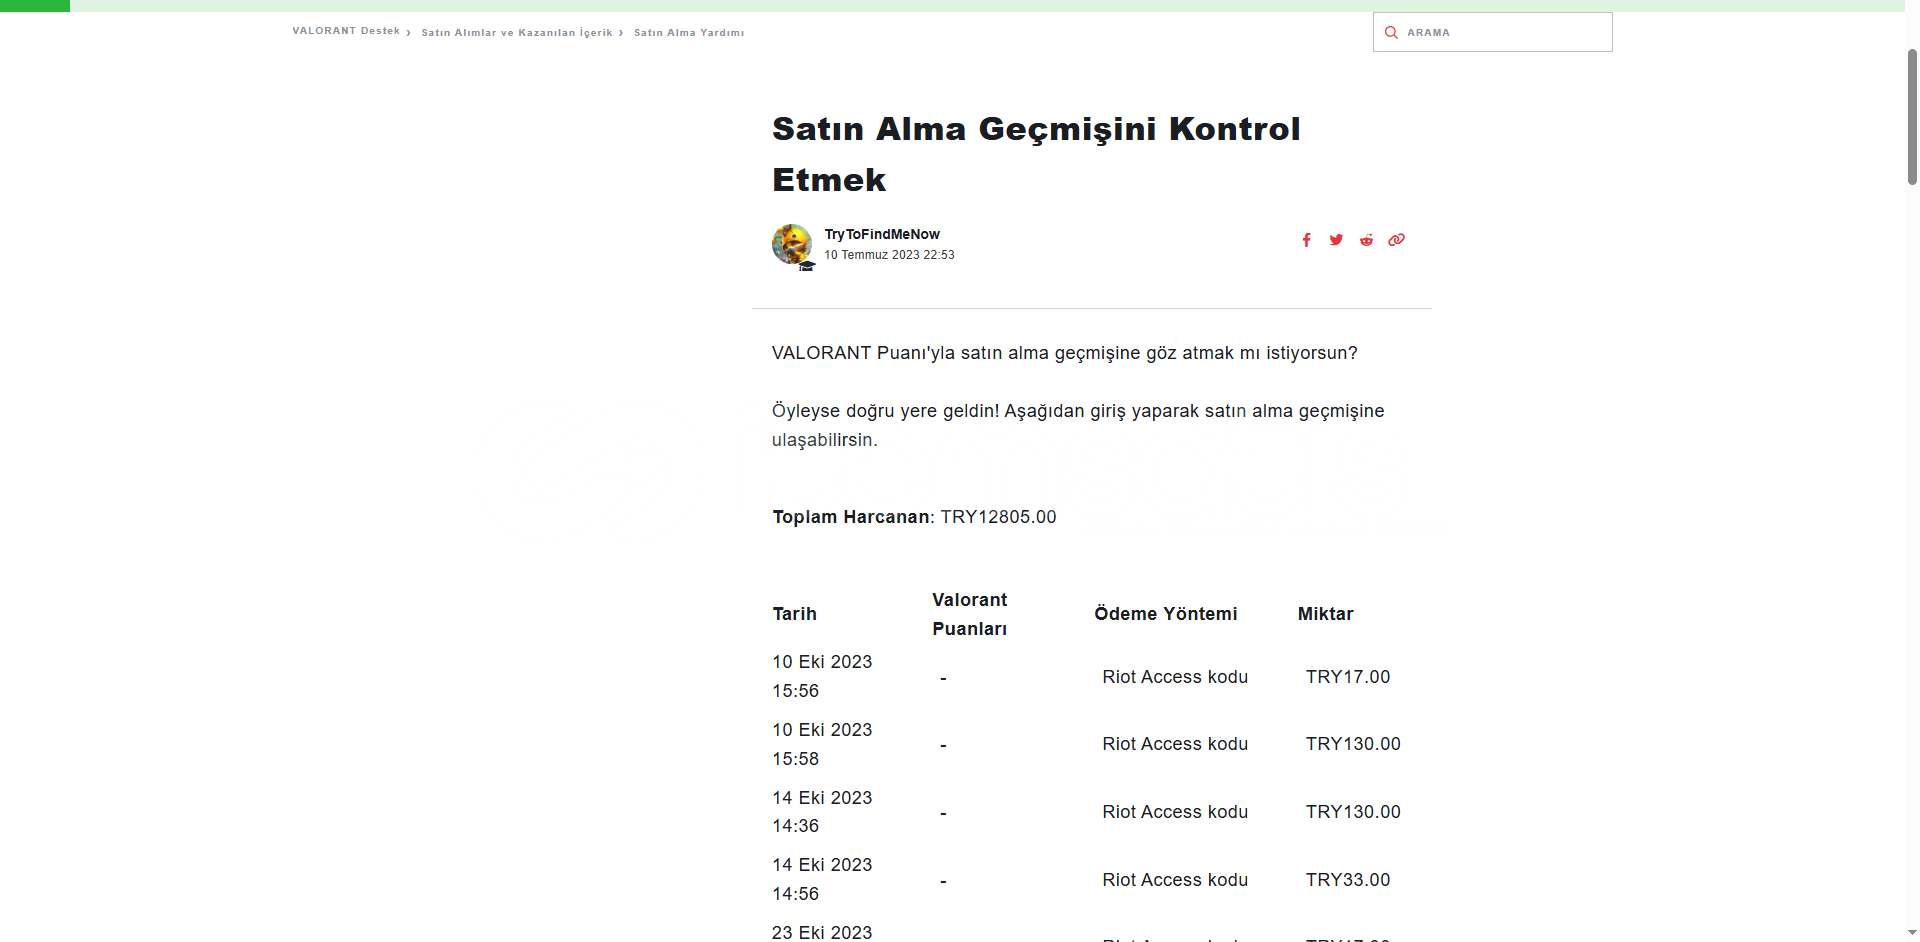This screenshot has height=942, width=1920.
Task: Focus the ARAMA search field
Action: pyautogui.click(x=1493, y=32)
